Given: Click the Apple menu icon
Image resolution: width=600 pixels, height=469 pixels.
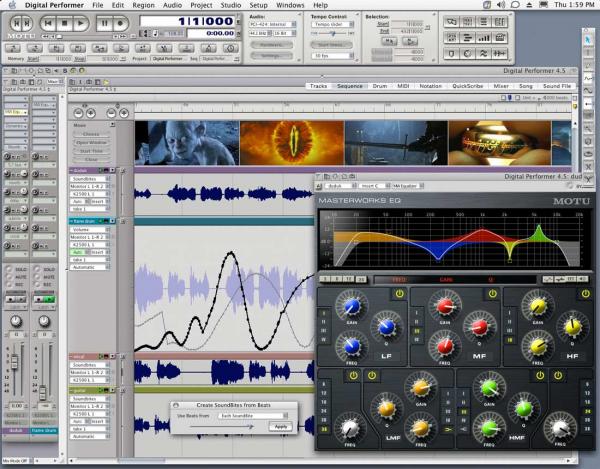Looking at the screenshot, I should [x=11, y=5].
